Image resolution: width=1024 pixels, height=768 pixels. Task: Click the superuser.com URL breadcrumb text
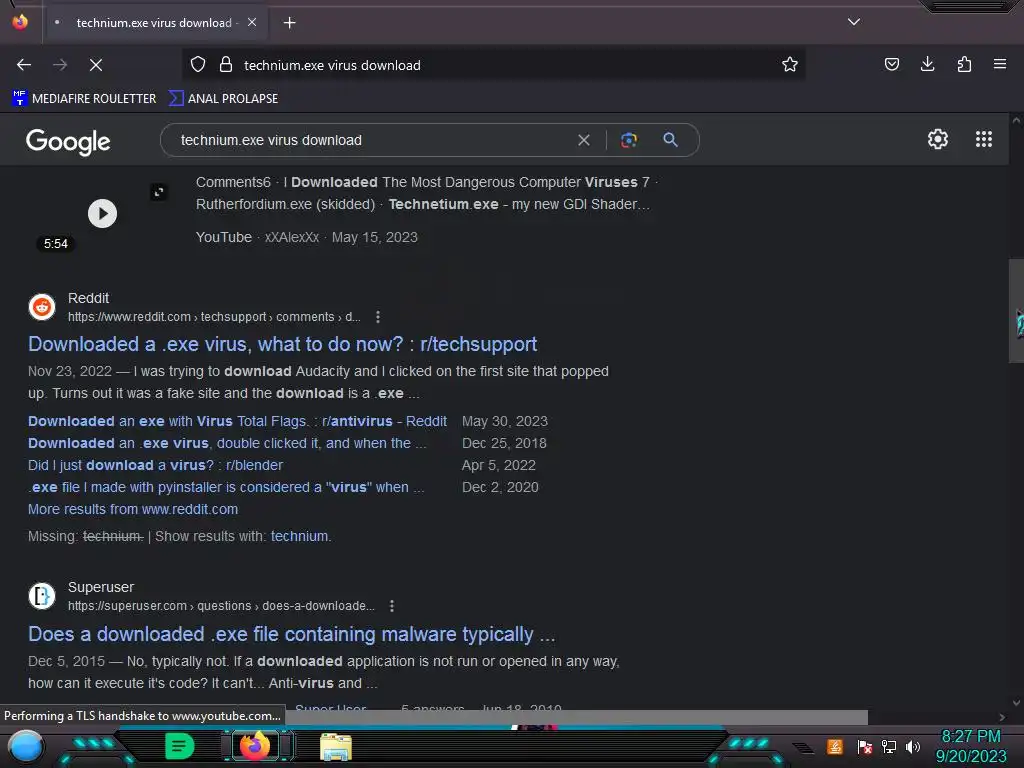[221, 606]
